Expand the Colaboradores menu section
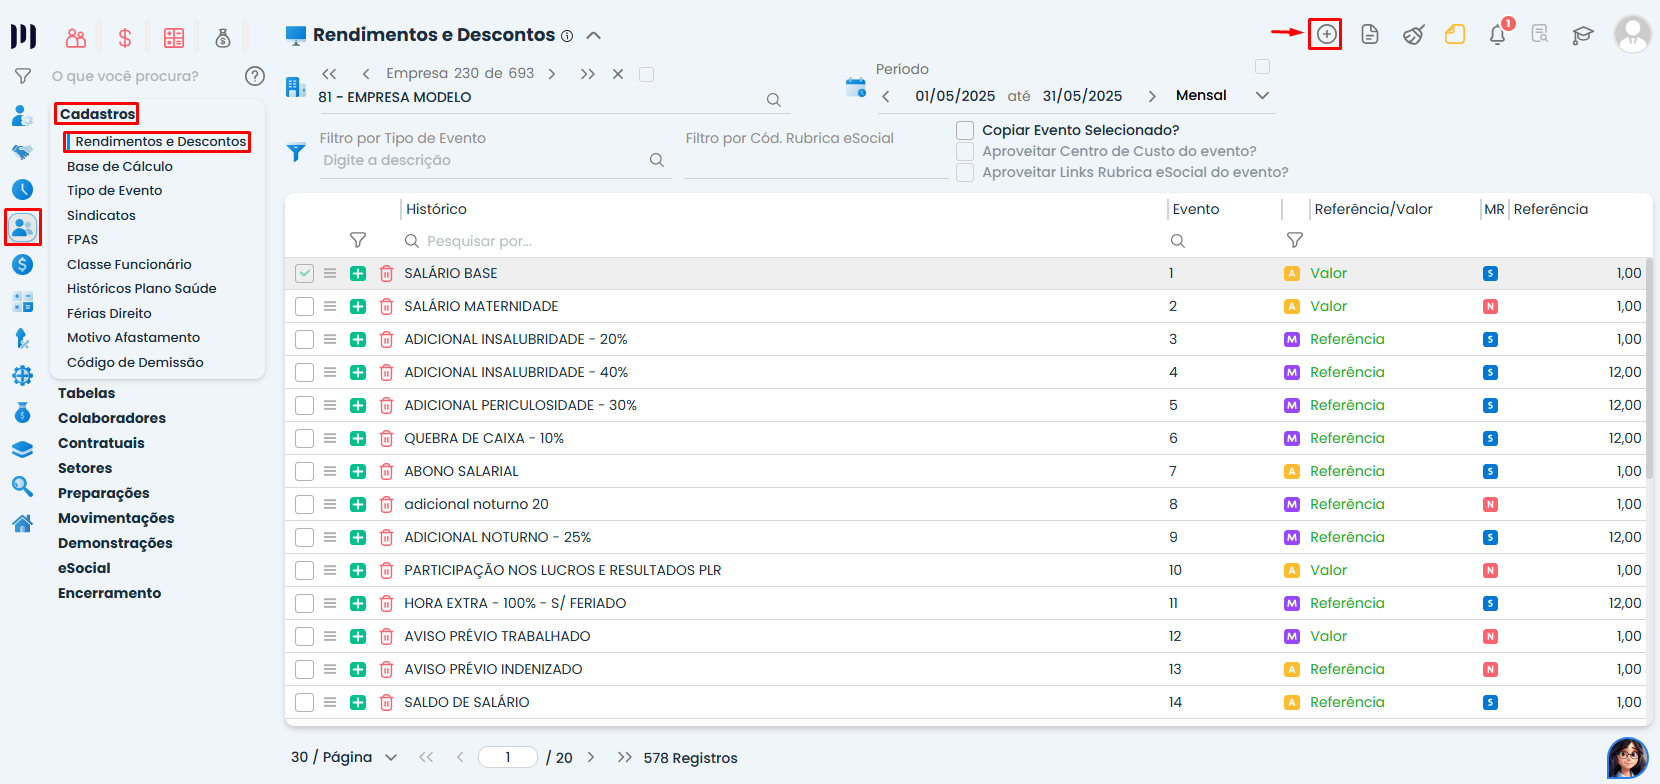This screenshot has width=1660, height=784. point(112,418)
